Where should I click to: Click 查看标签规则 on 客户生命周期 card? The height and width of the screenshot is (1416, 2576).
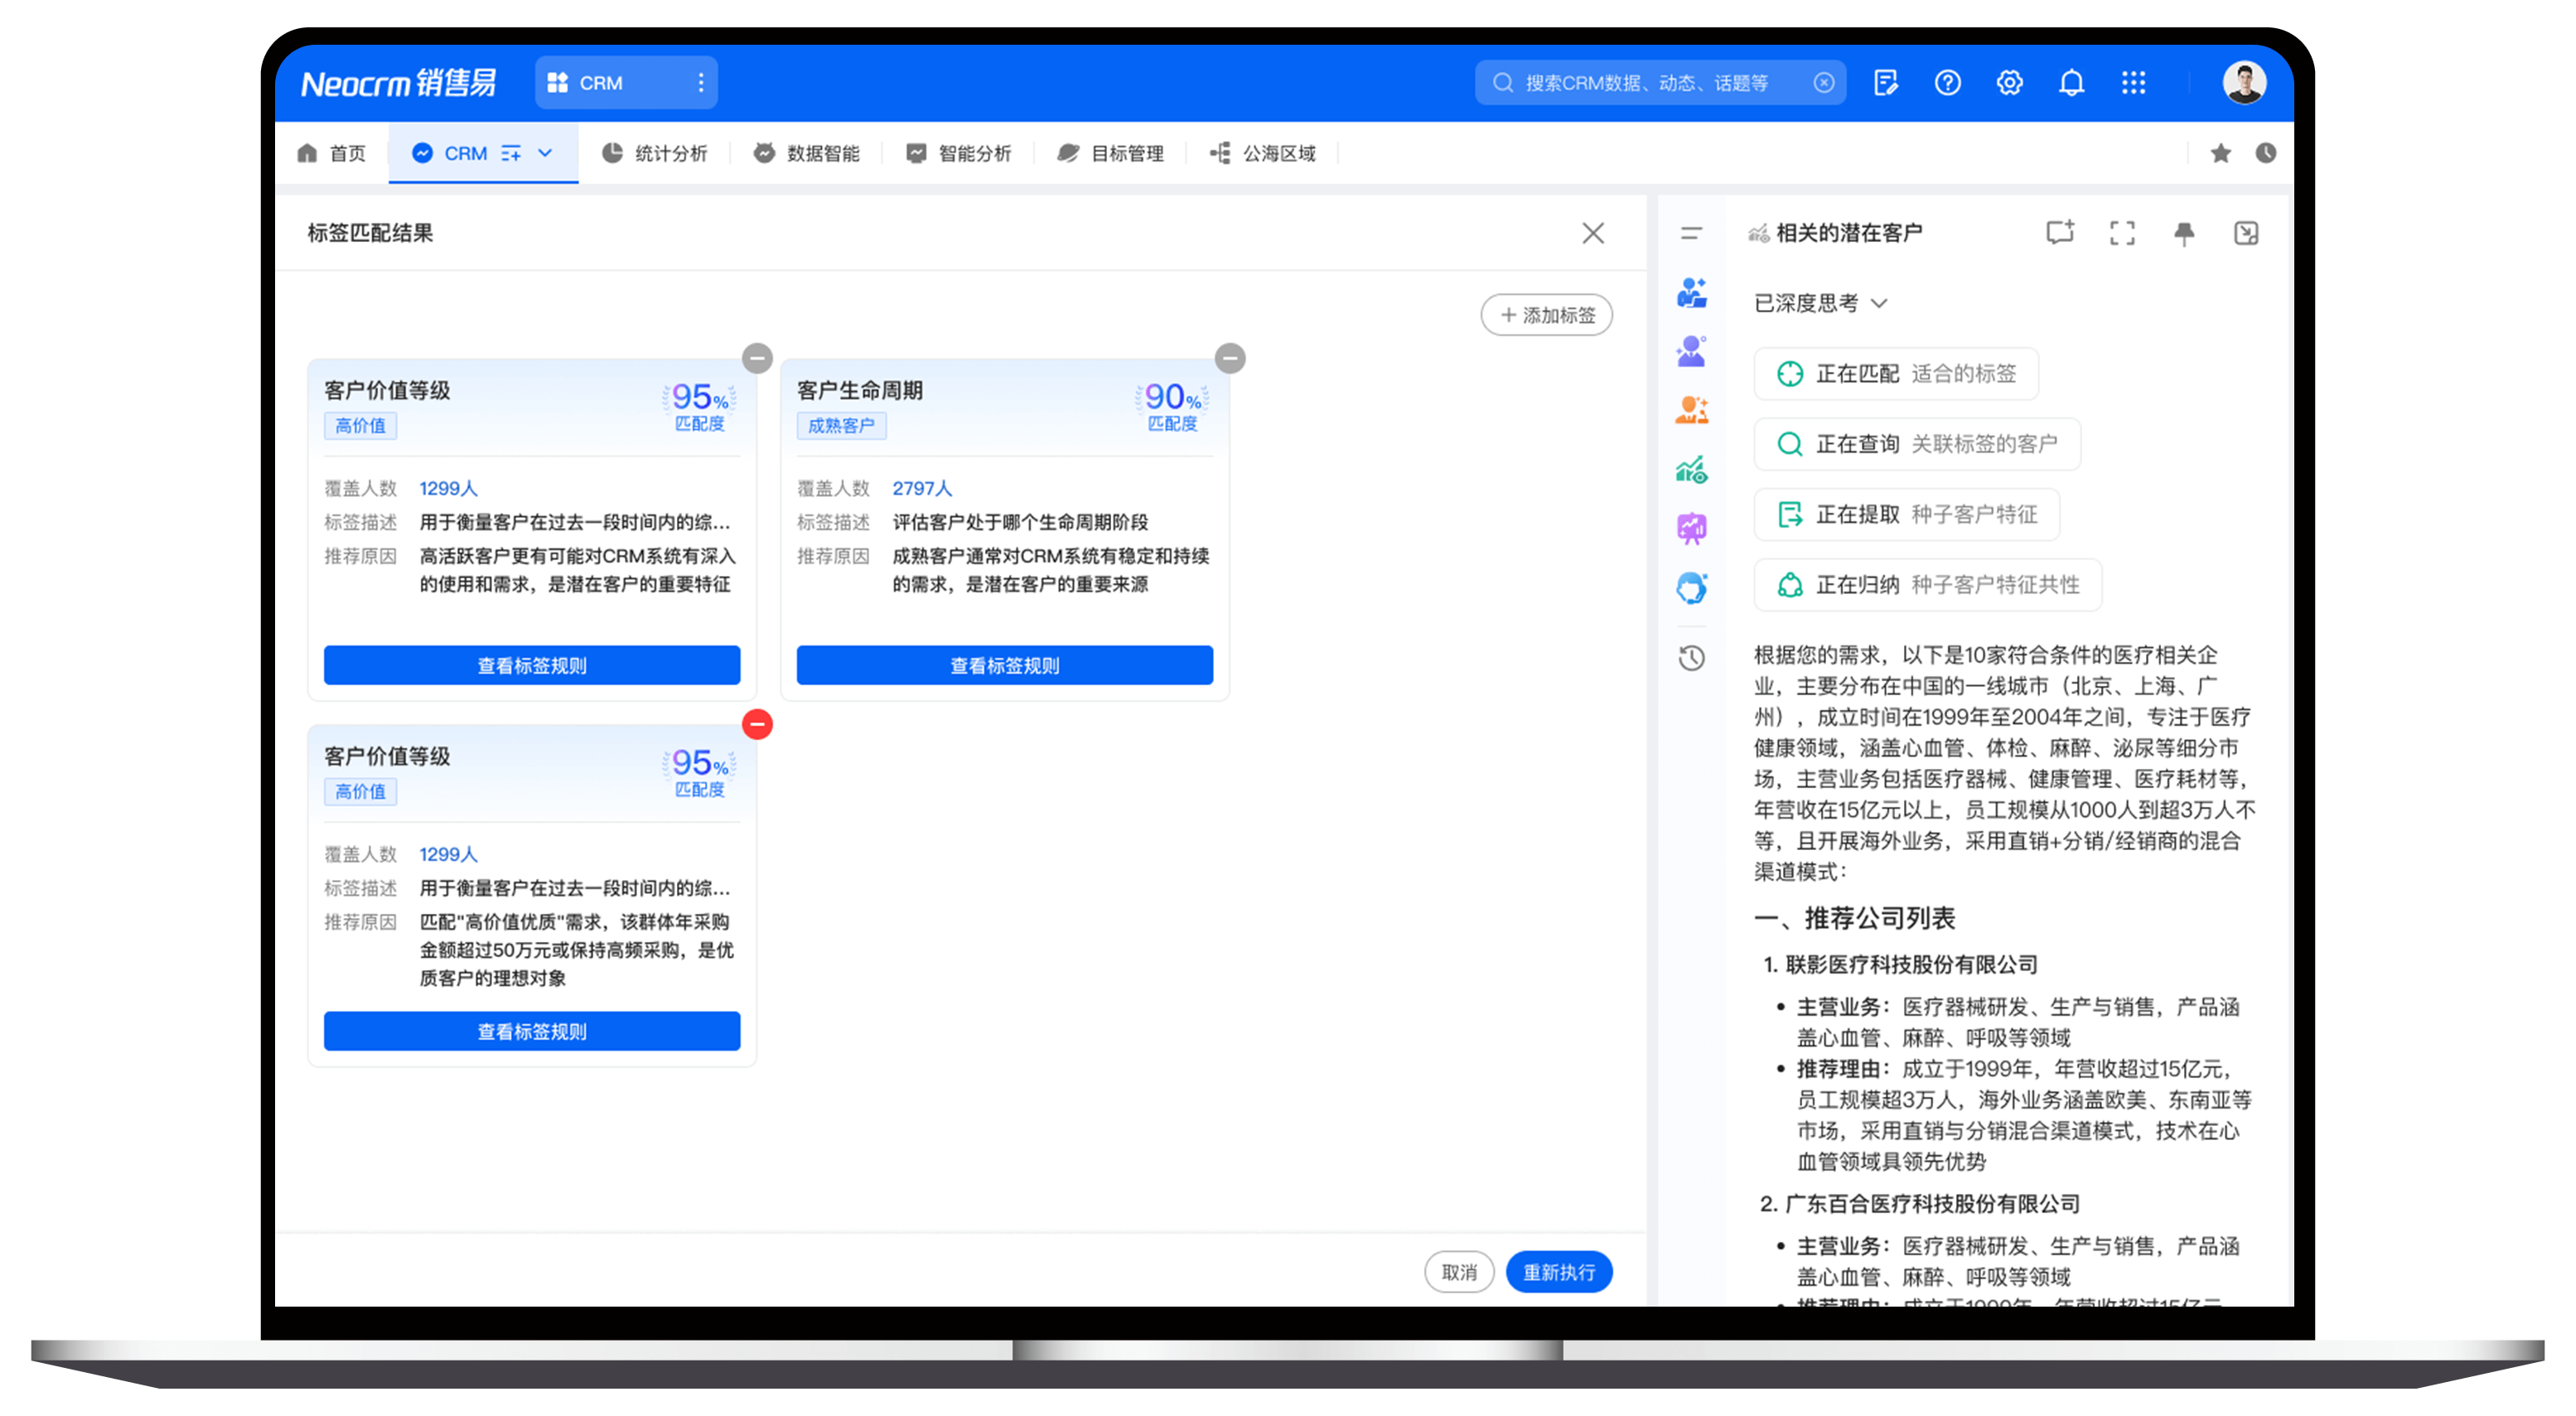[x=1004, y=665]
